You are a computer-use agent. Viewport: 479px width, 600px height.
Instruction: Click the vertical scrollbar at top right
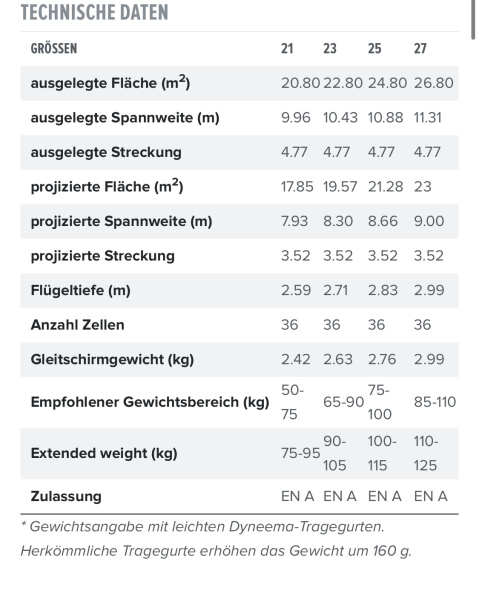473,19
